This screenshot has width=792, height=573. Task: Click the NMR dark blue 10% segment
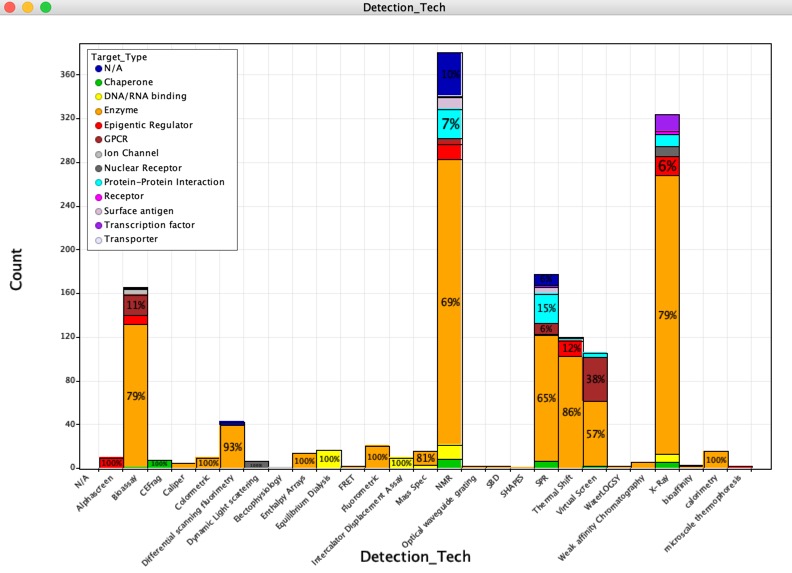click(450, 74)
